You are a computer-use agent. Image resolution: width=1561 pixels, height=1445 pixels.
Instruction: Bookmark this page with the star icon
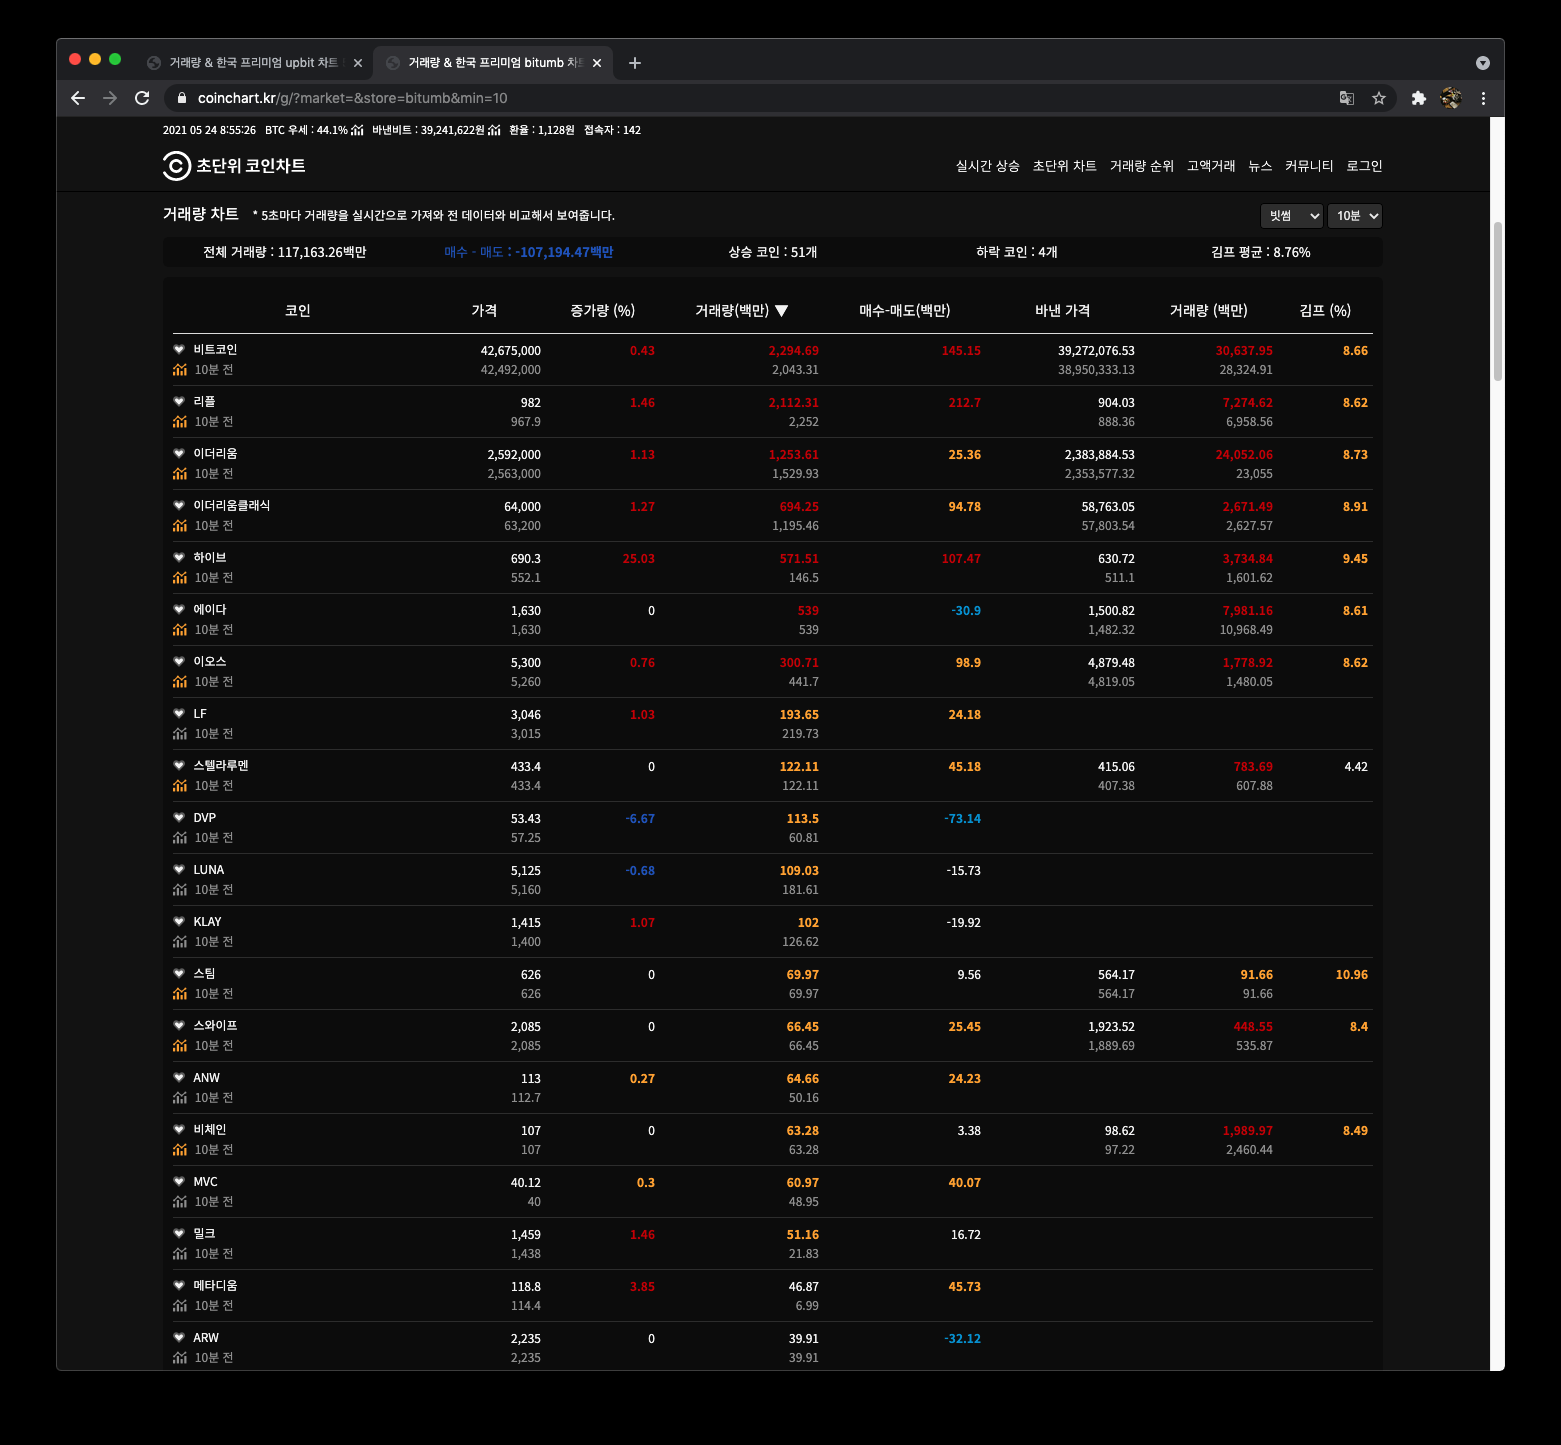1379,98
